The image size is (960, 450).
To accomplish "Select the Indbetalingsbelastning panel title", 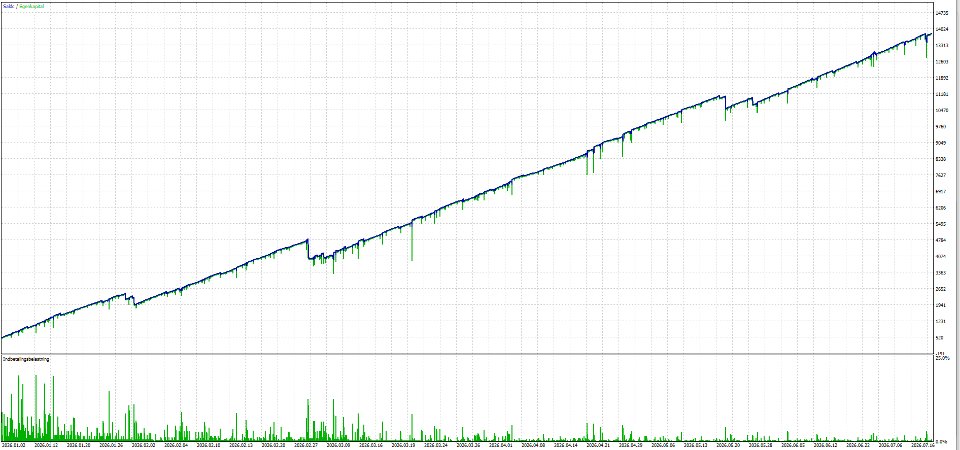I will (26, 359).
